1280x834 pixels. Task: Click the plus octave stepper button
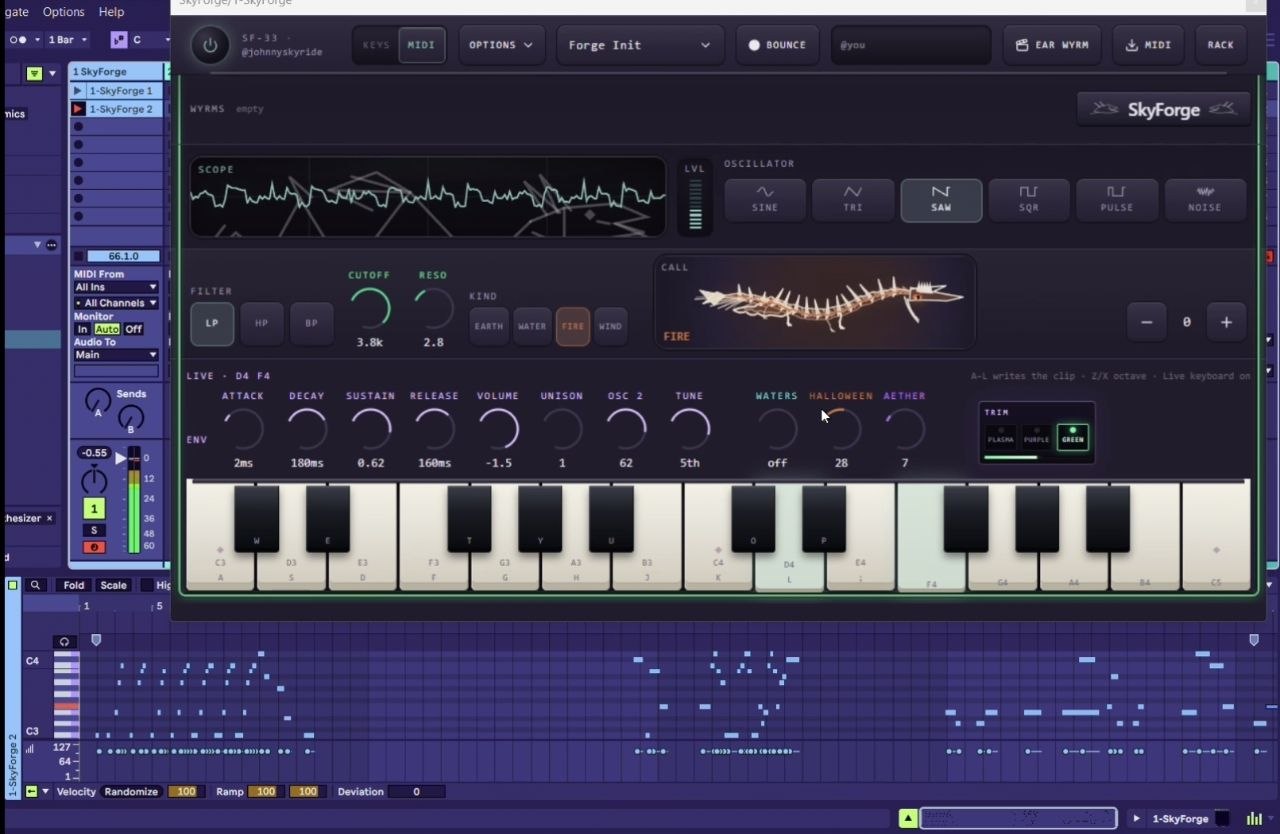coord(1226,322)
